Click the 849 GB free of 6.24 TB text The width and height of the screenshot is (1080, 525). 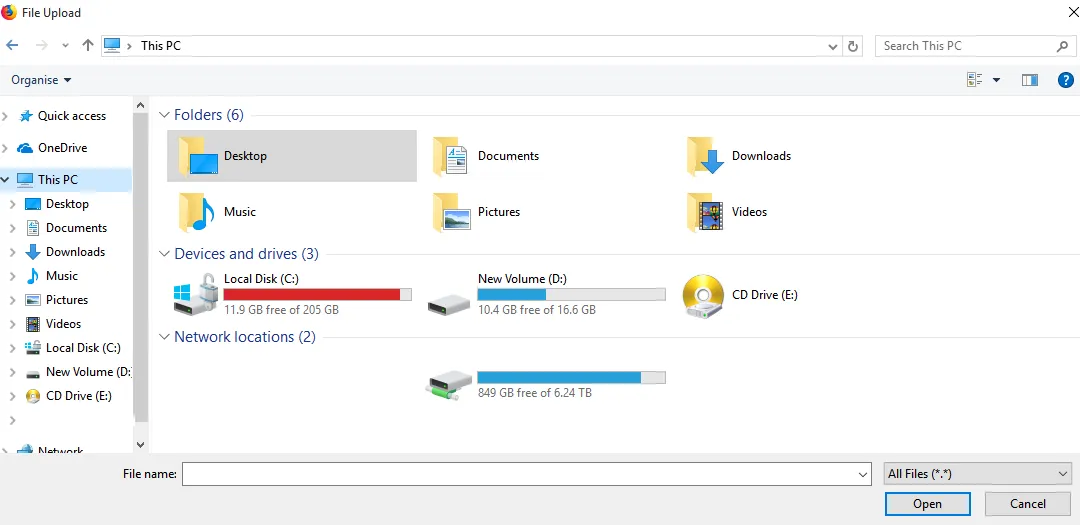point(535,393)
